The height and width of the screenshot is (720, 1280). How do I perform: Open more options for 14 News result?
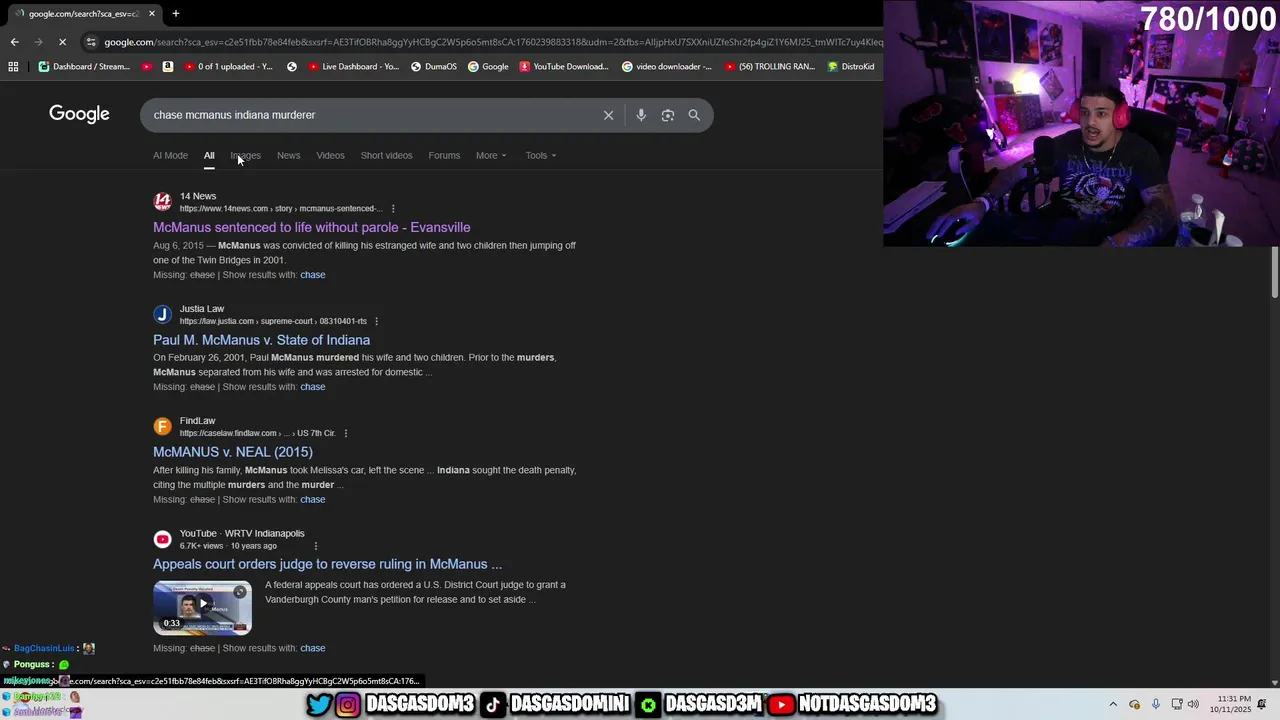click(393, 209)
